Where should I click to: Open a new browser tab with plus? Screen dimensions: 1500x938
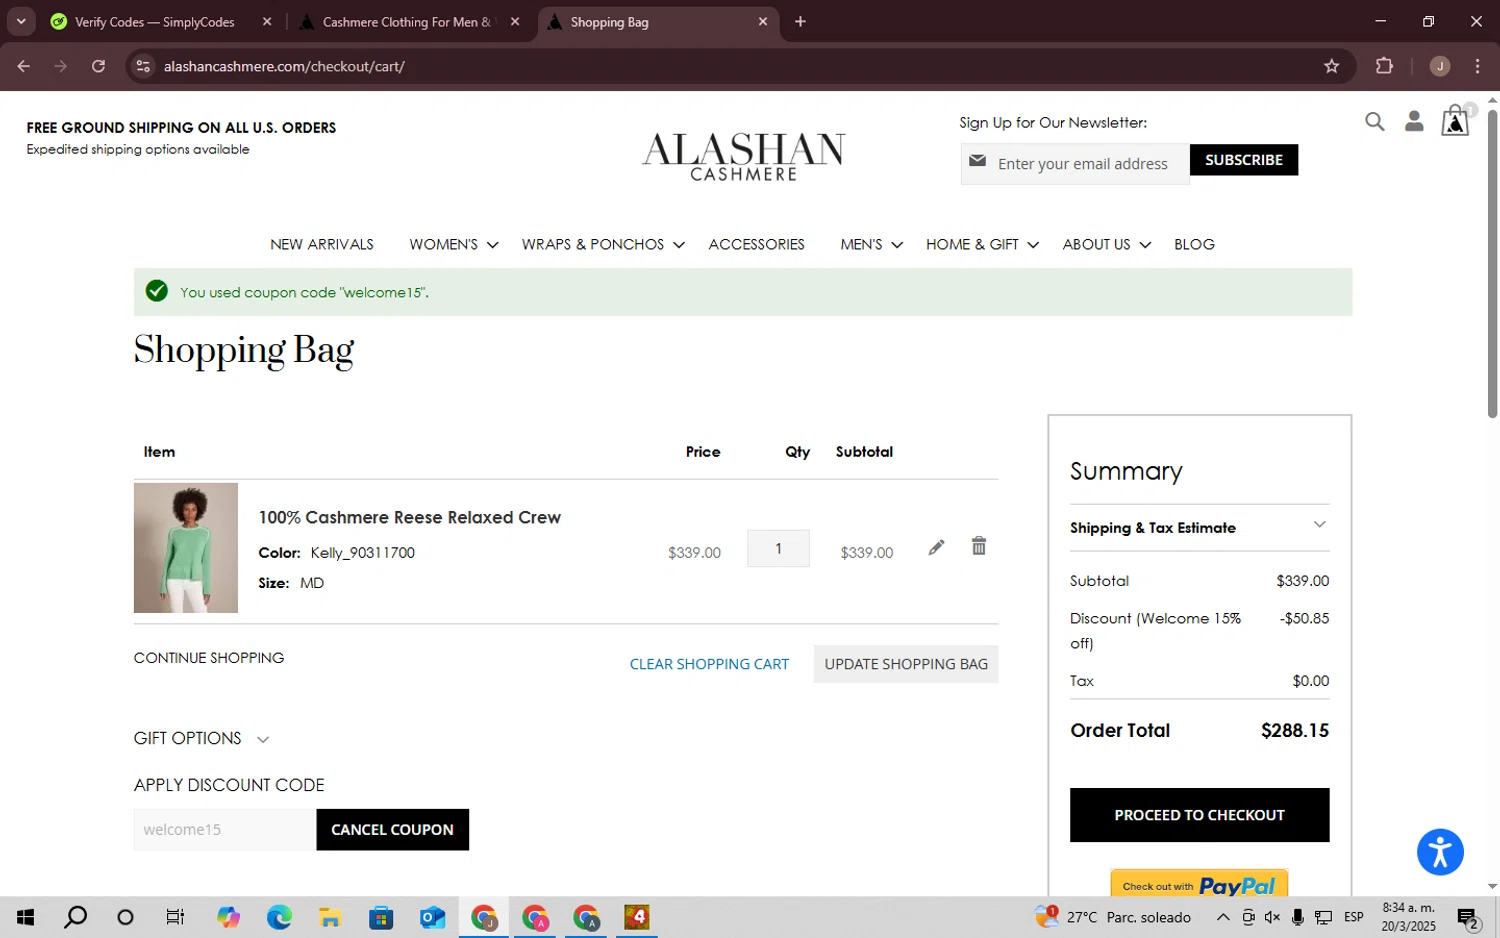(800, 21)
